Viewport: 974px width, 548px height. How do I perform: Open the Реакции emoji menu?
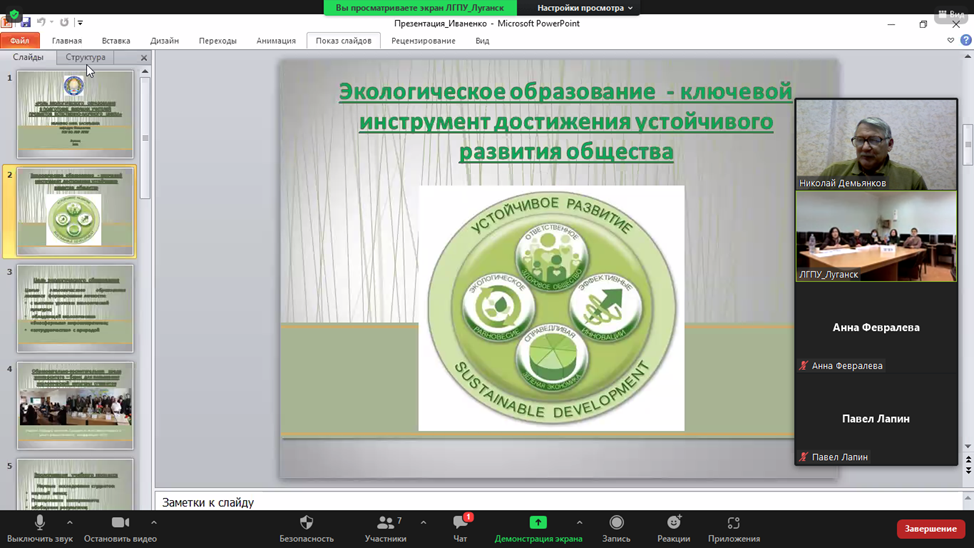674,523
